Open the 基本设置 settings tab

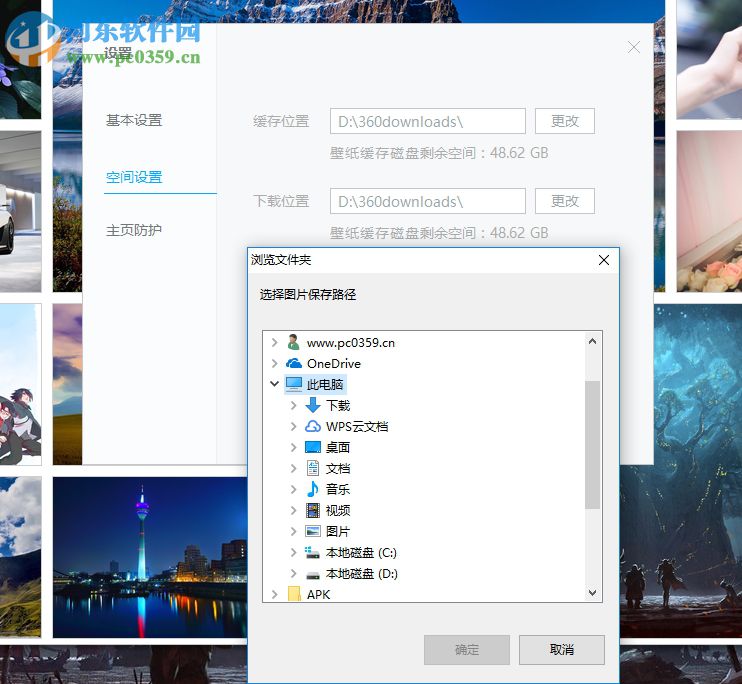point(134,120)
